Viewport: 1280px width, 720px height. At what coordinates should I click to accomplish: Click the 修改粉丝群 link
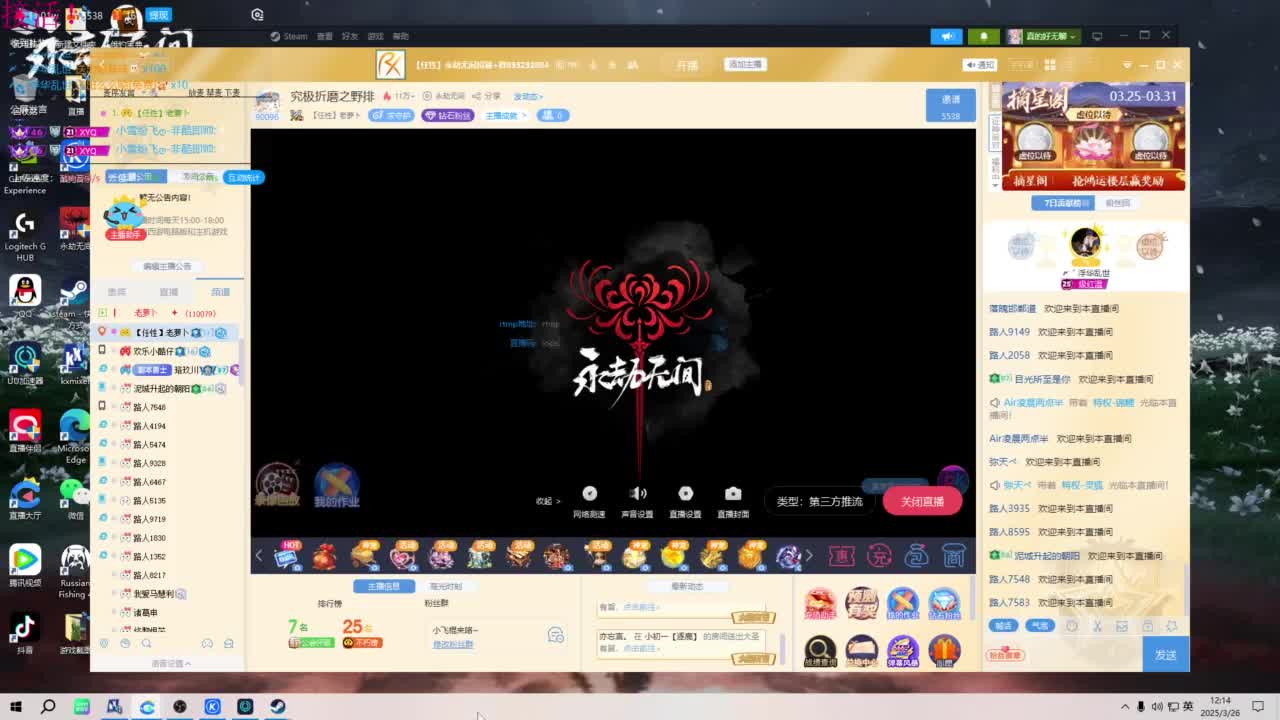click(453, 644)
